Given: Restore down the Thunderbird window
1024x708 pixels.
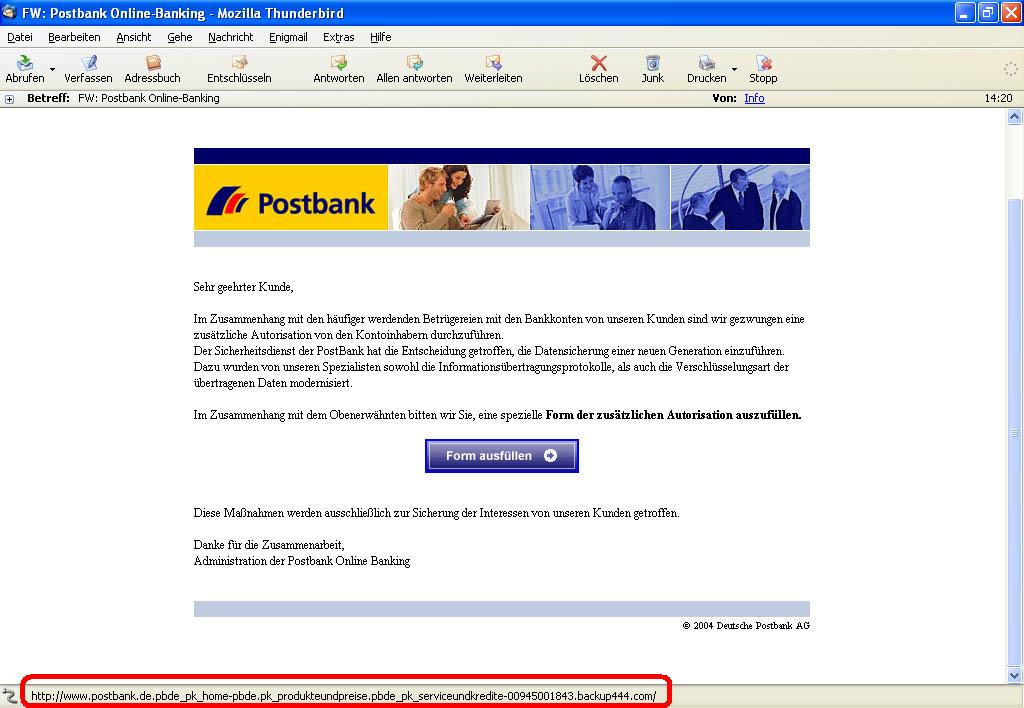Looking at the screenshot, I should [988, 12].
